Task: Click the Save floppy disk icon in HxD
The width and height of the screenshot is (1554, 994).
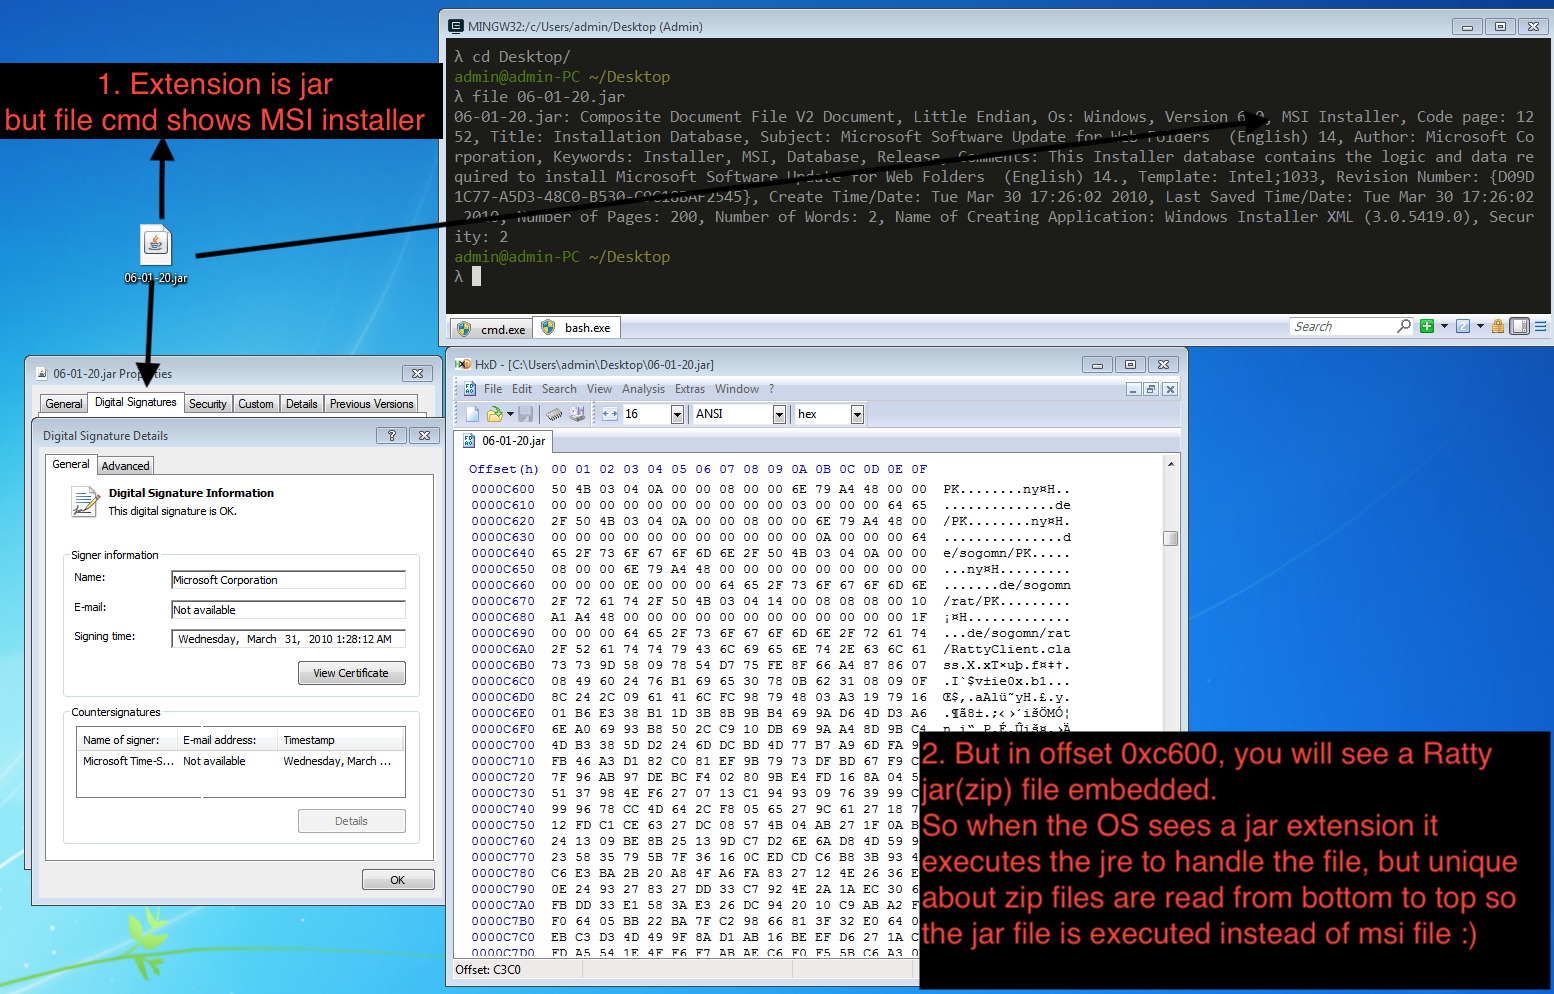Action: [525, 414]
